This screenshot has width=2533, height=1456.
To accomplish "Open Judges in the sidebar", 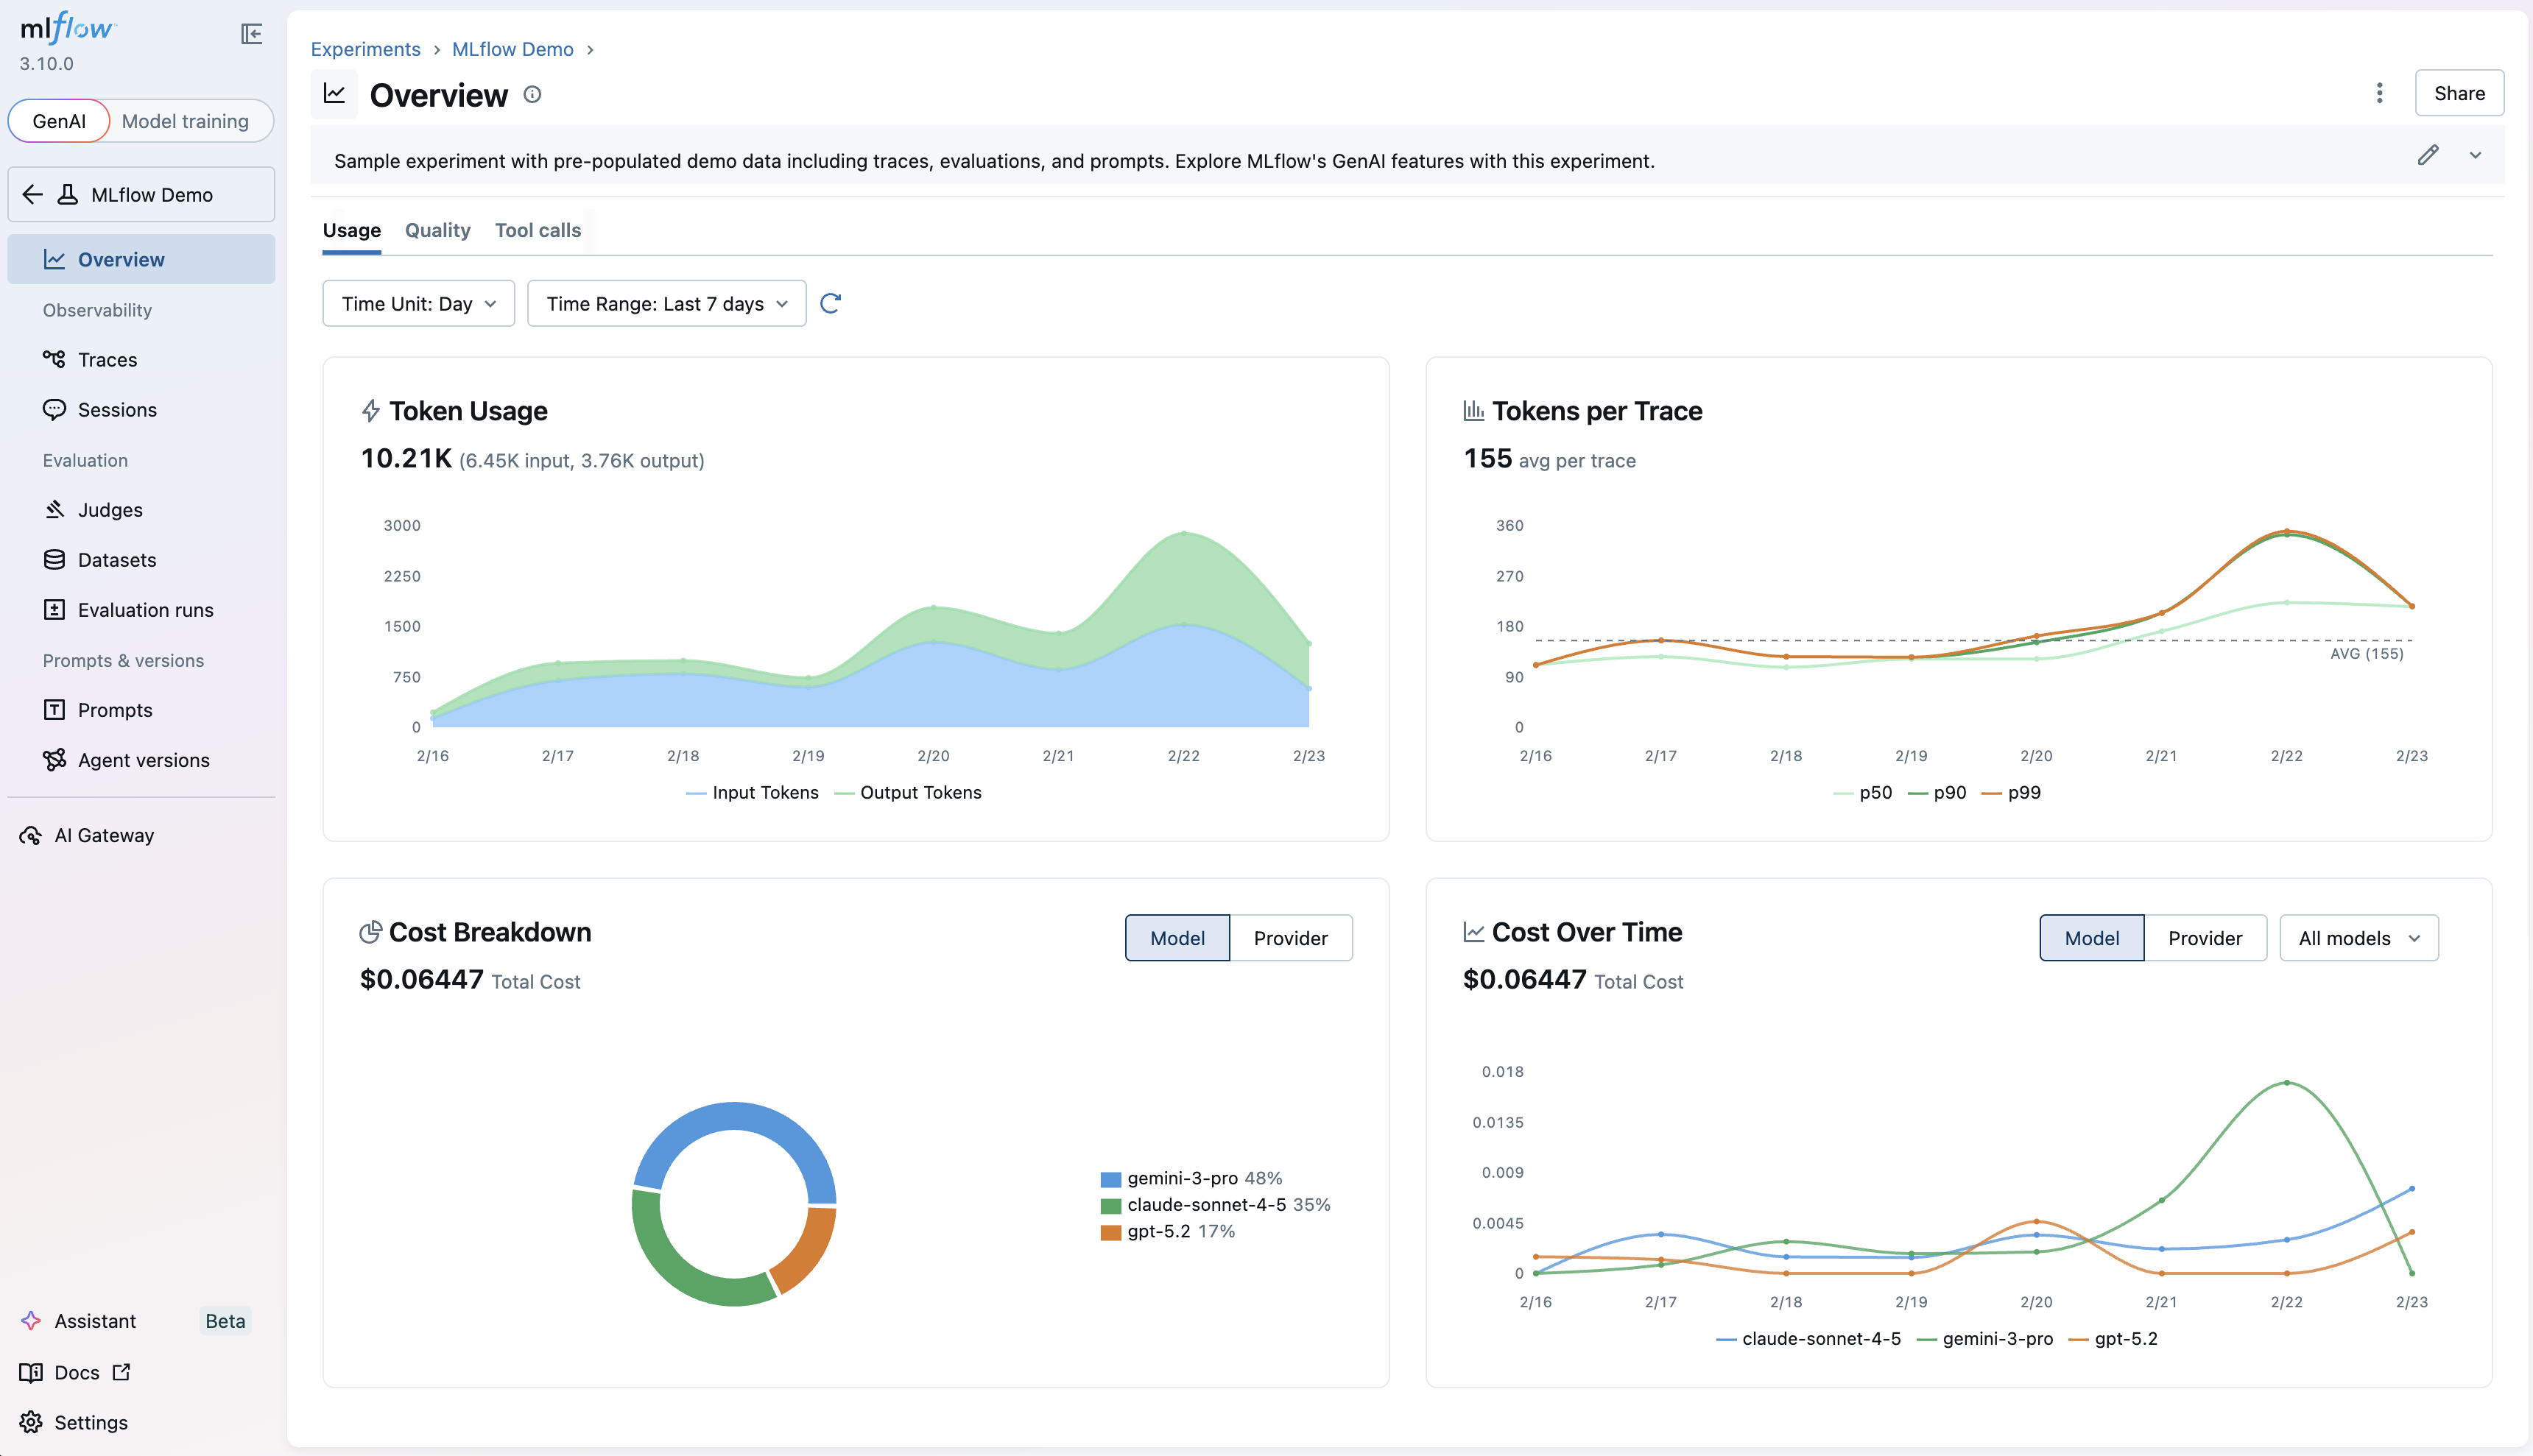I will [110, 509].
